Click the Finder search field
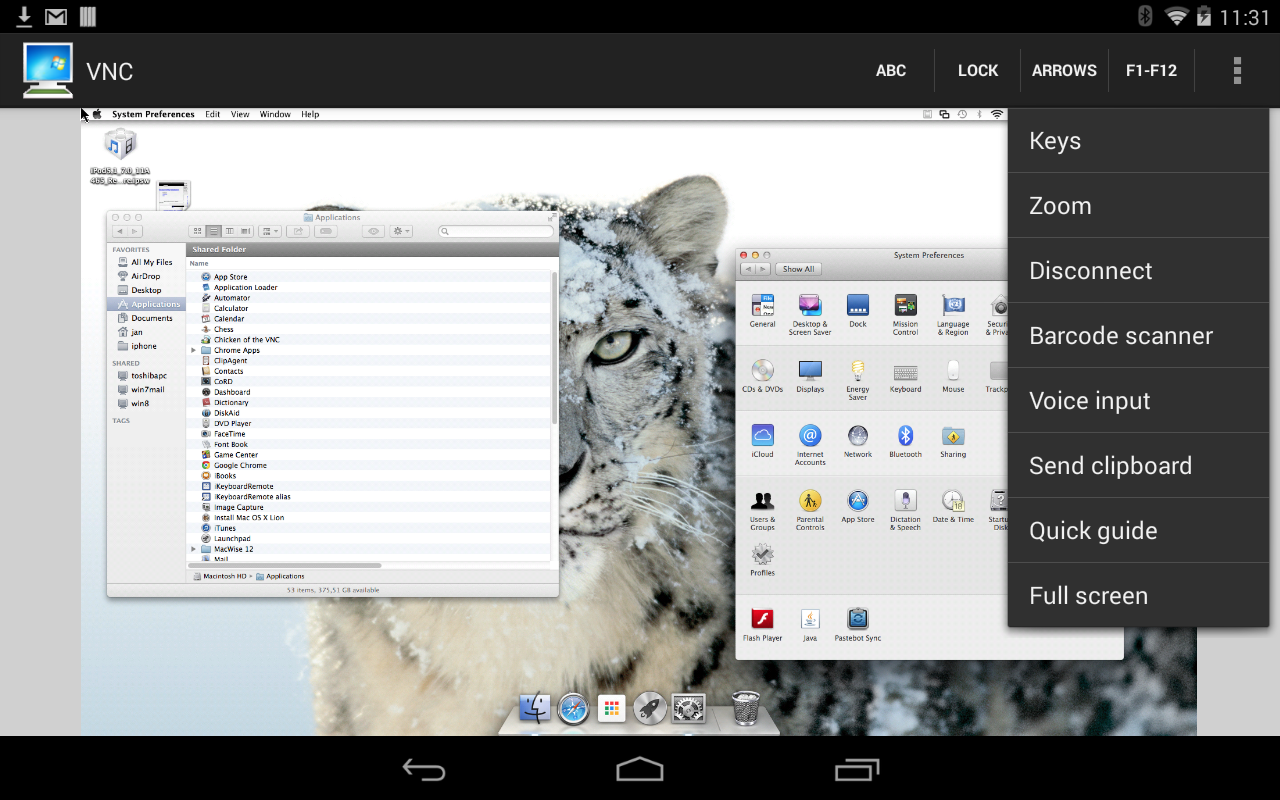Viewport: 1280px width, 800px height. [496, 231]
